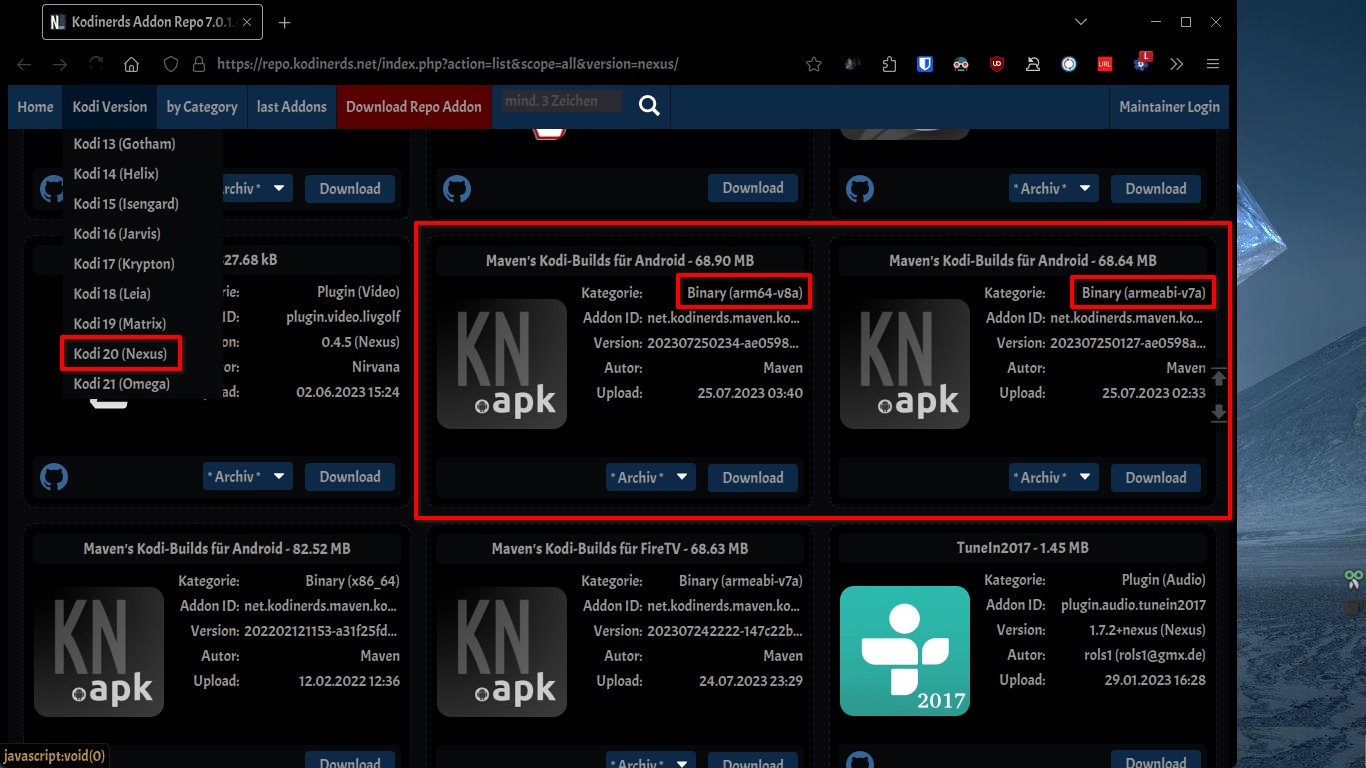The image size is (1366, 768).
Task: Show site security via the padlock icon
Action: [x=199, y=64]
